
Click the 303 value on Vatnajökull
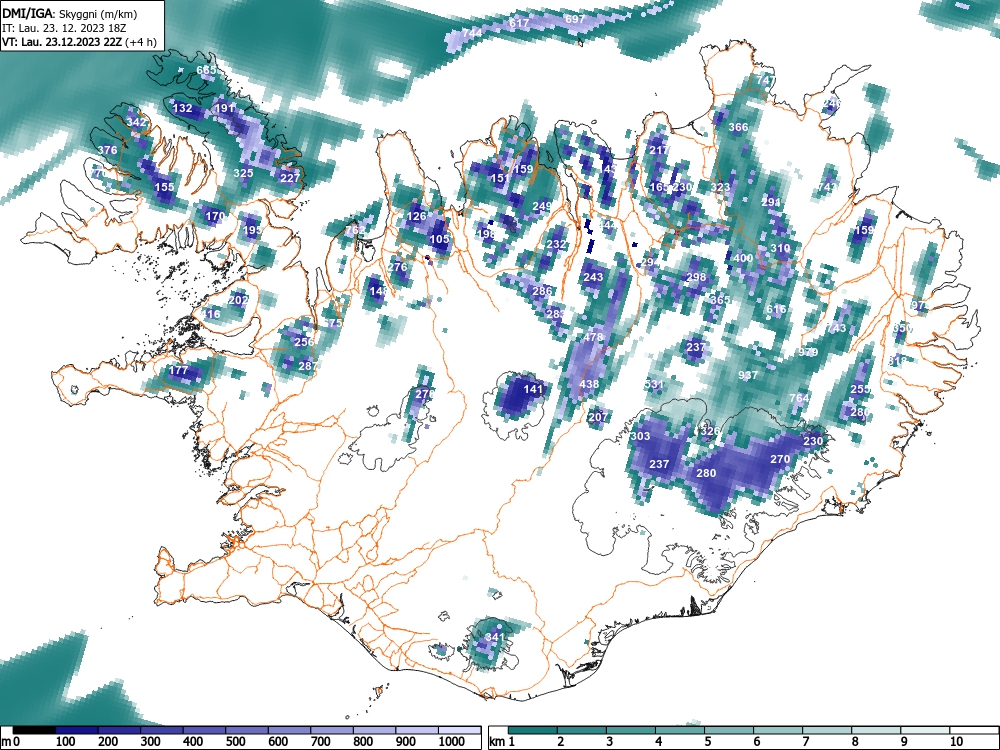click(640, 436)
